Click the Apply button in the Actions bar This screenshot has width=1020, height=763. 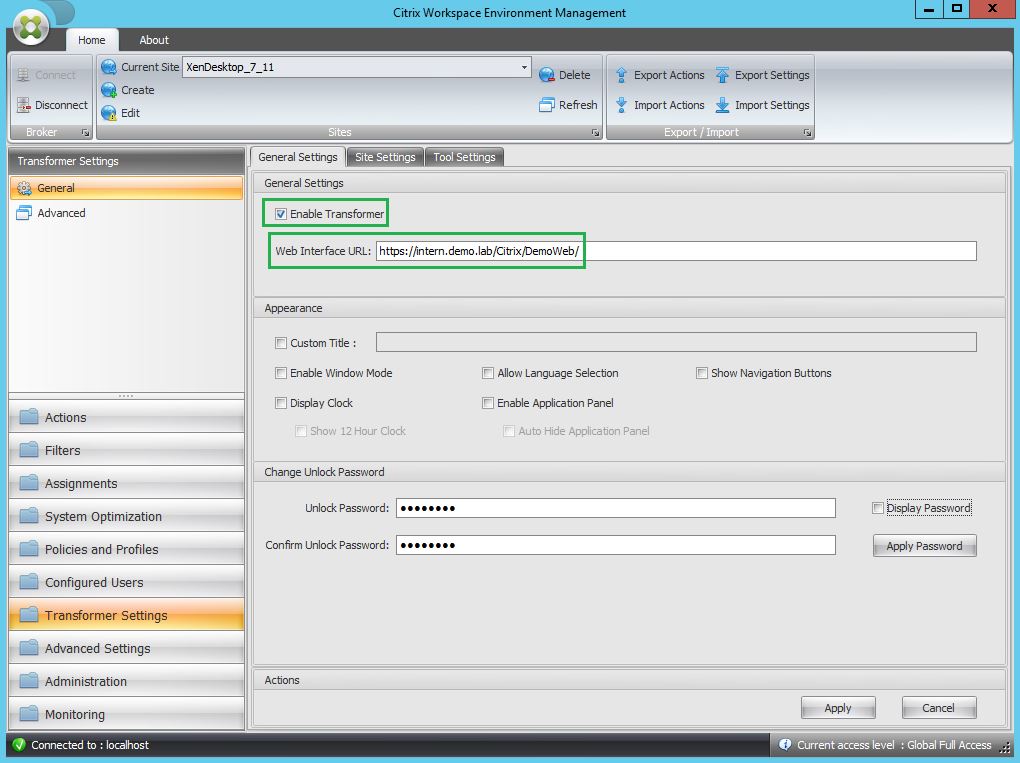tap(837, 707)
